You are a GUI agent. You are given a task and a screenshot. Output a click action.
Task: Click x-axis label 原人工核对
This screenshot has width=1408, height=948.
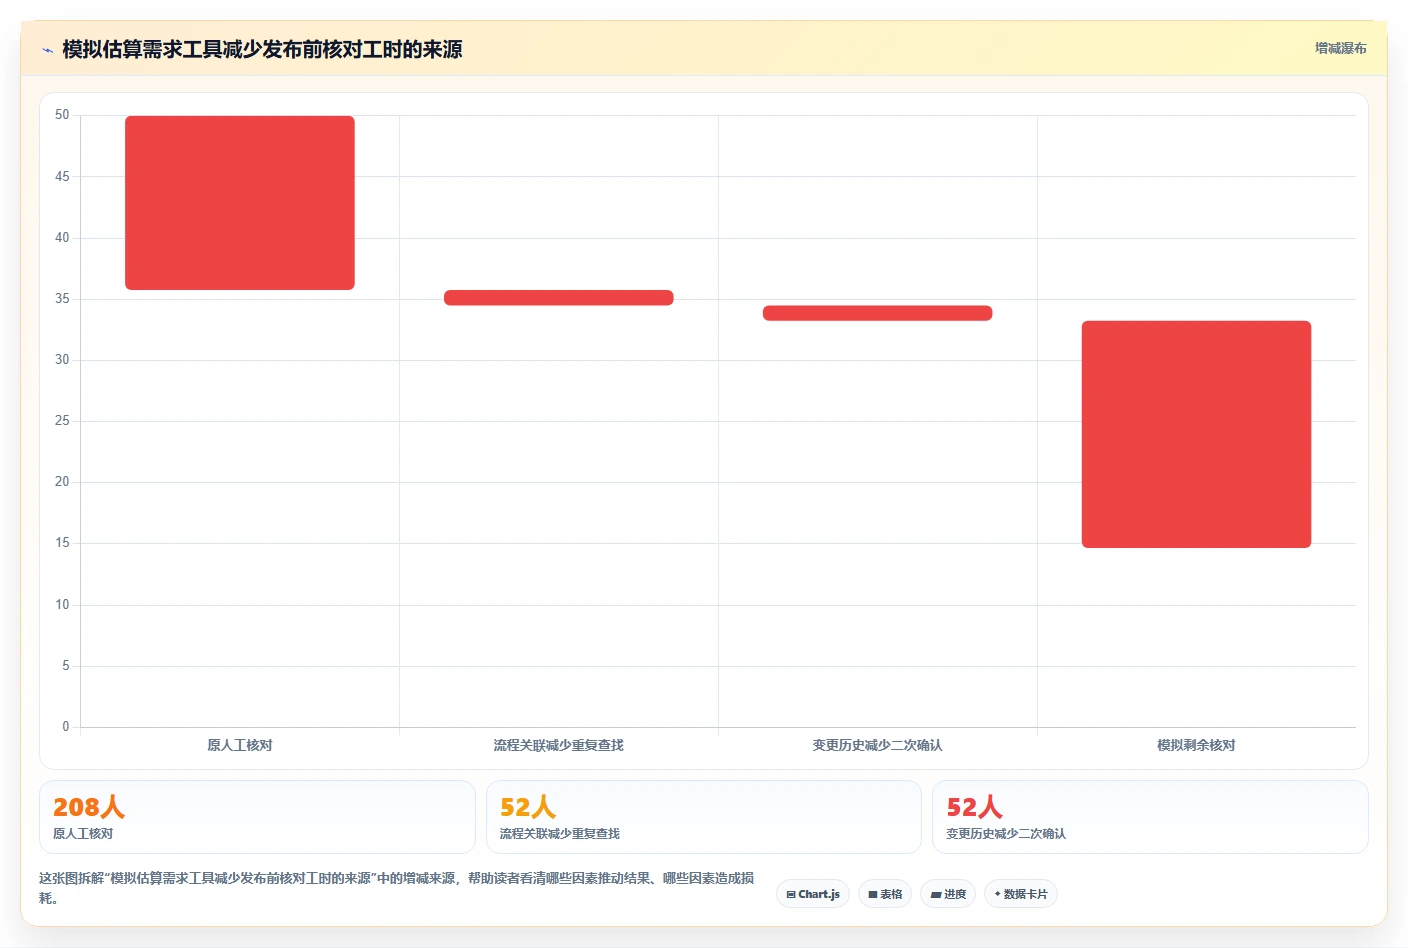pos(240,745)
